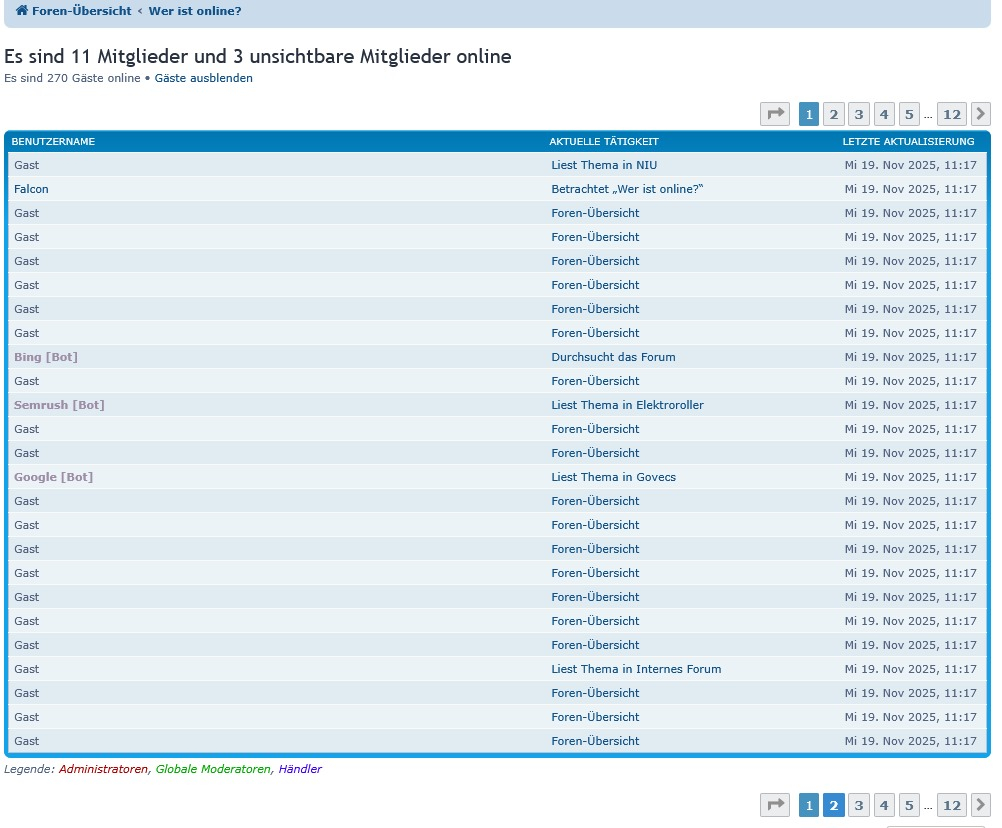
Task: Click green Globale Moderatoren legend link
Action: (x=213, y=769)
